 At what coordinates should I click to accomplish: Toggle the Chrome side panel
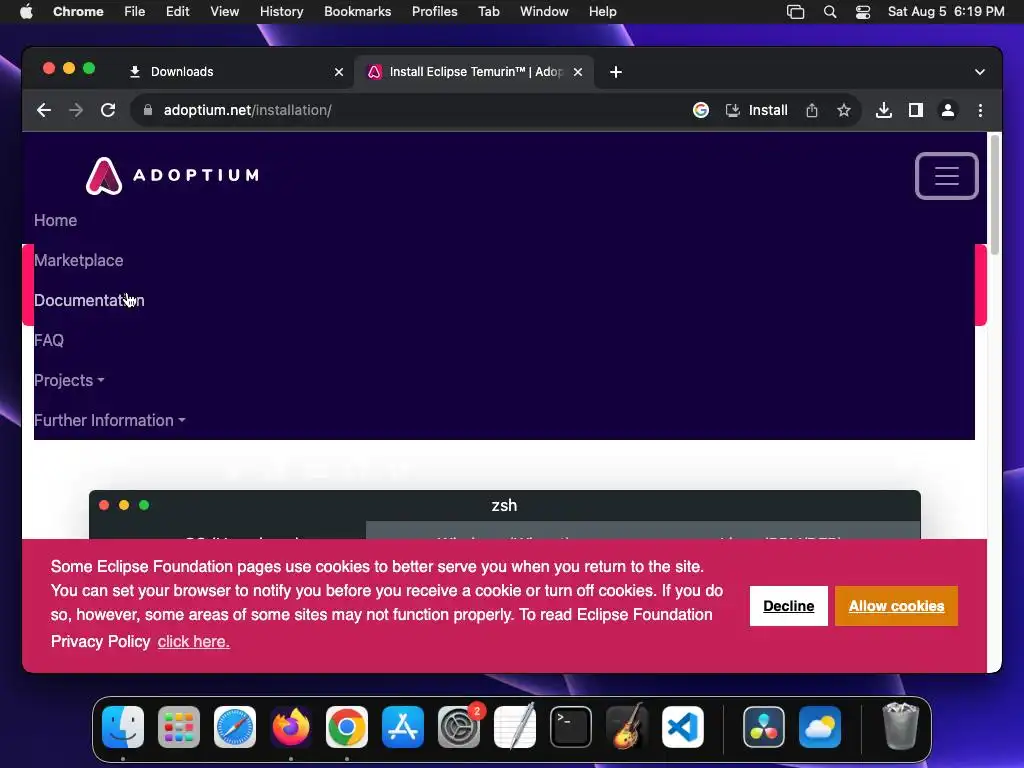pyautogui.click(x=916, y=110)
